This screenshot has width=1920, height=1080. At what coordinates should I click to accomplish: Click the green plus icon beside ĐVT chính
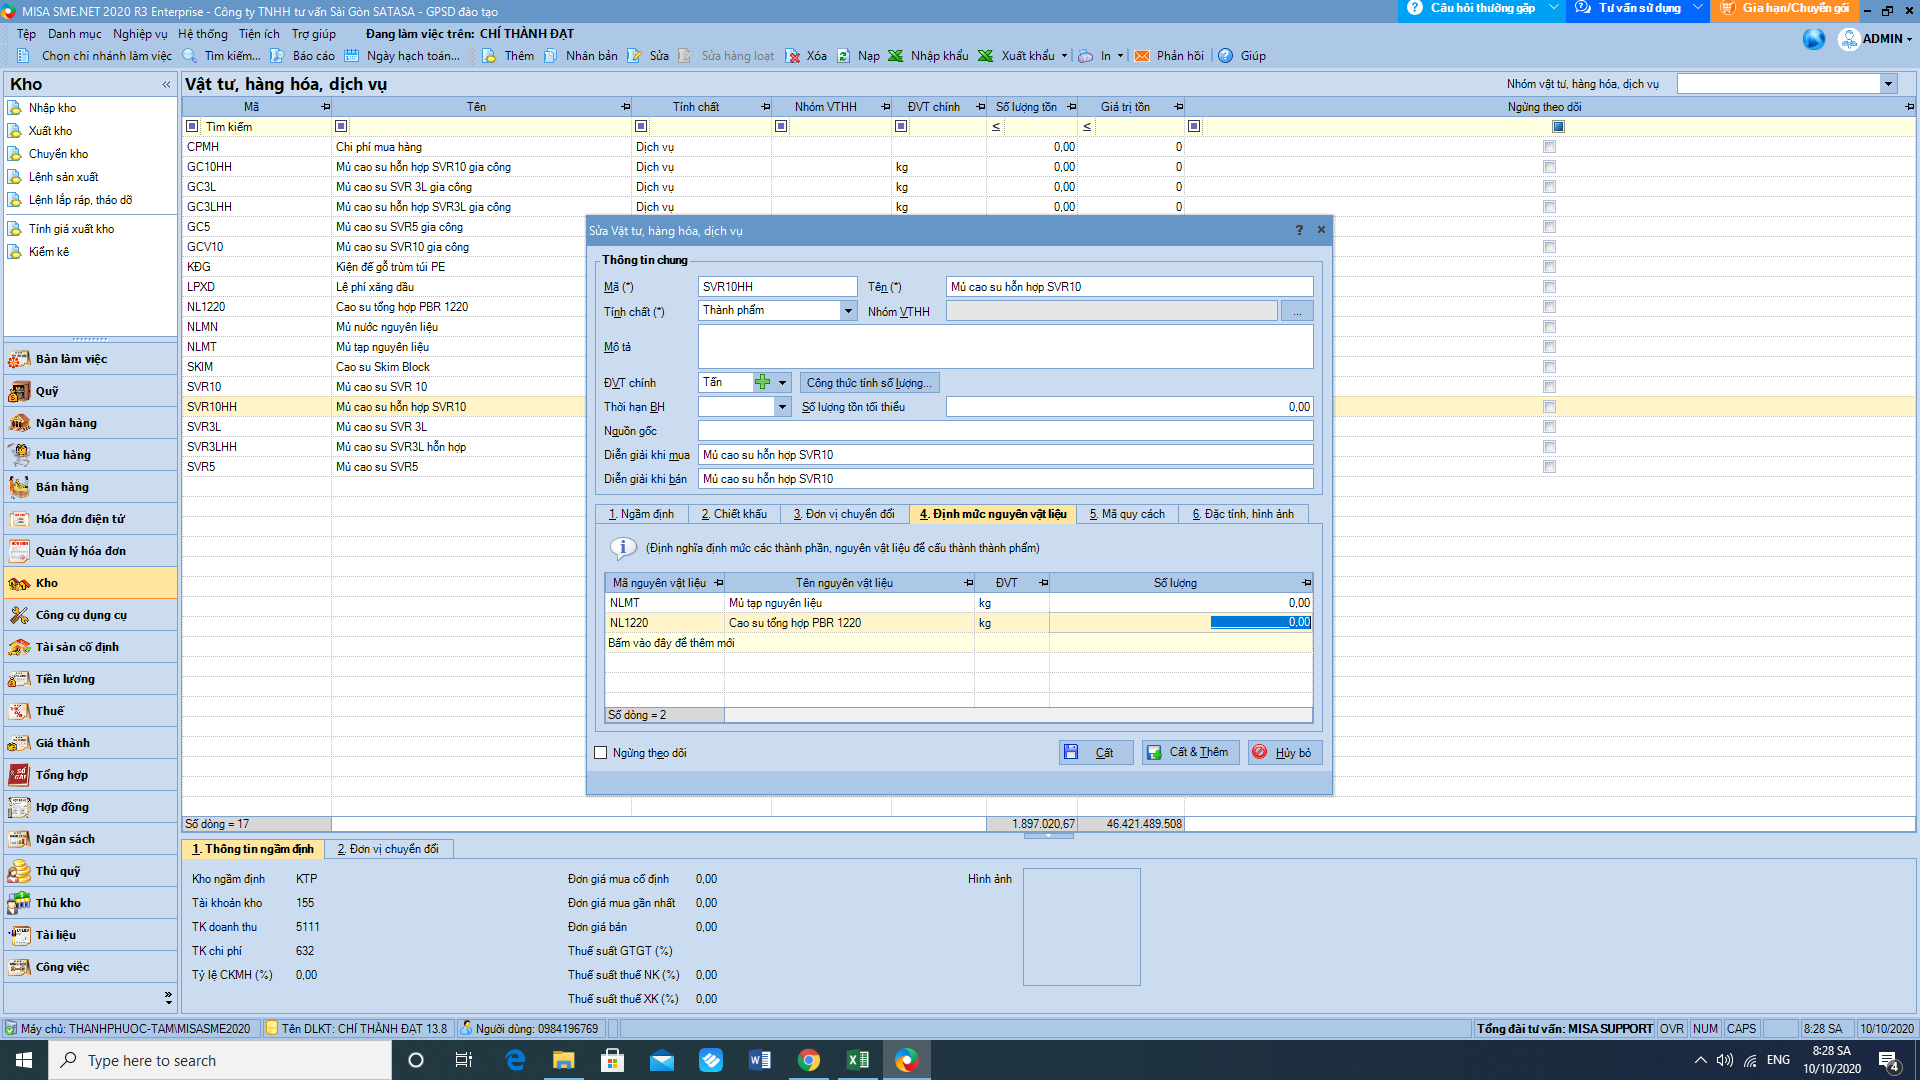click(x=763, y=382)
